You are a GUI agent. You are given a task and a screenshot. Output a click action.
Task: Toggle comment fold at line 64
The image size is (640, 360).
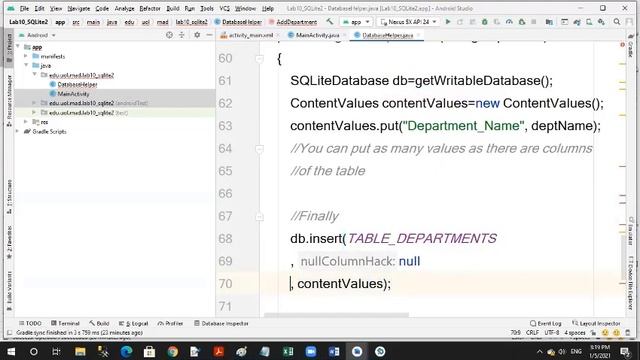coord(260,149)
